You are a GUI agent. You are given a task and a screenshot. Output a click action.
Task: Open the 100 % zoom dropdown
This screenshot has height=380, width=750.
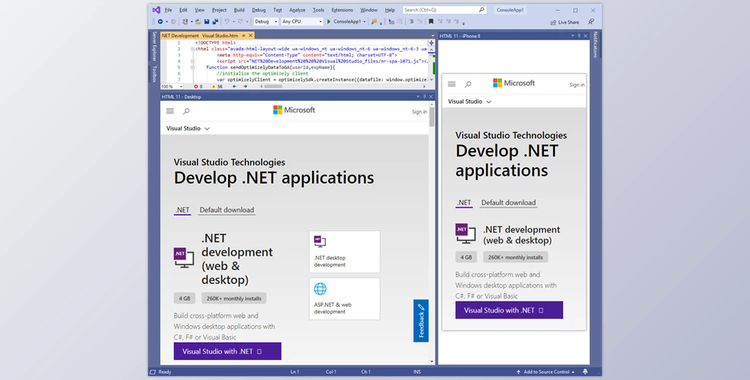coord(181,87)
